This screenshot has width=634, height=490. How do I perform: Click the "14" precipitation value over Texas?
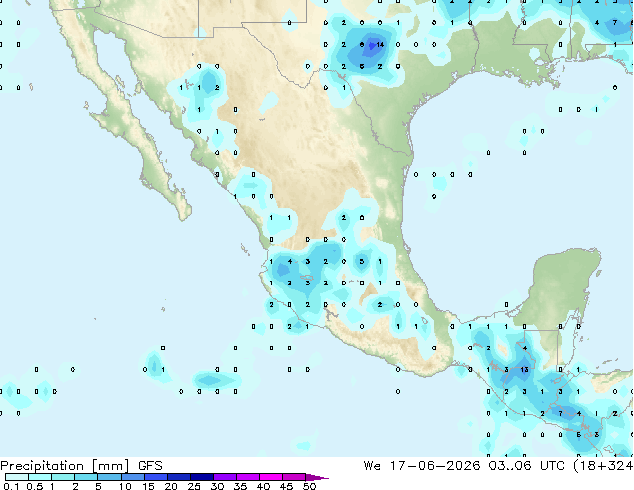point(380,44)
